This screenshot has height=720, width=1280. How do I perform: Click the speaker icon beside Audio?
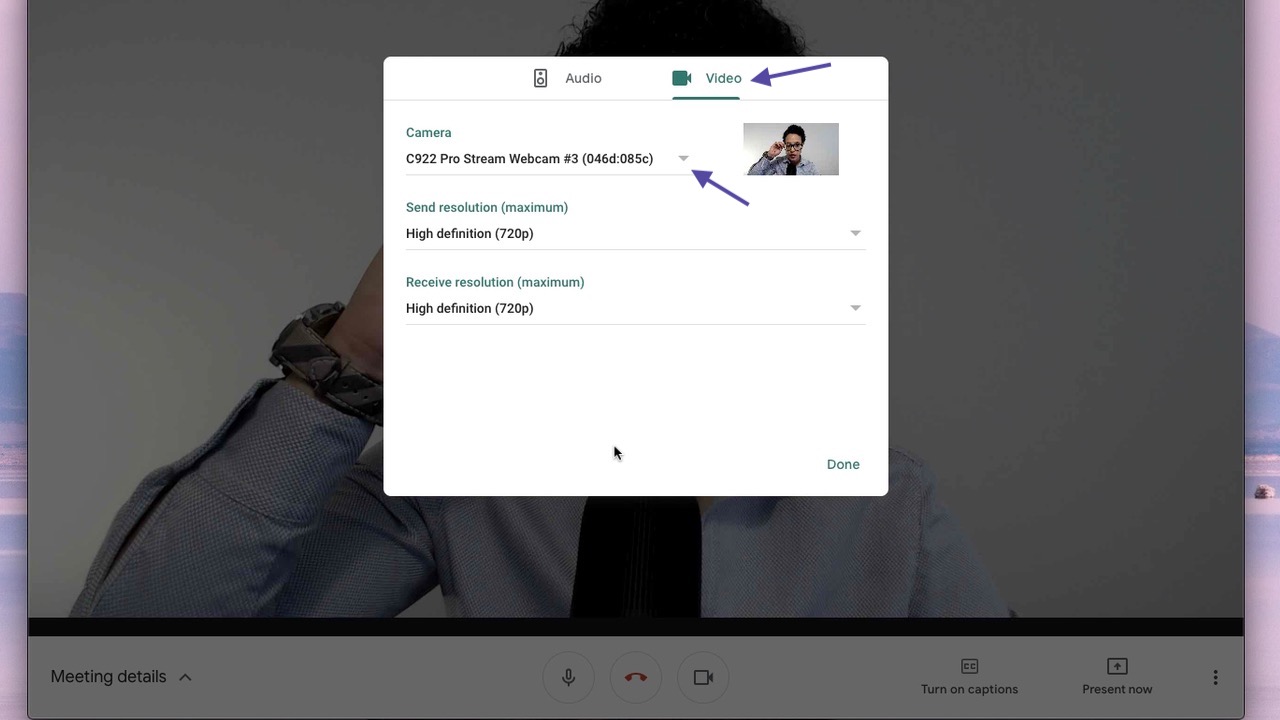540,77
